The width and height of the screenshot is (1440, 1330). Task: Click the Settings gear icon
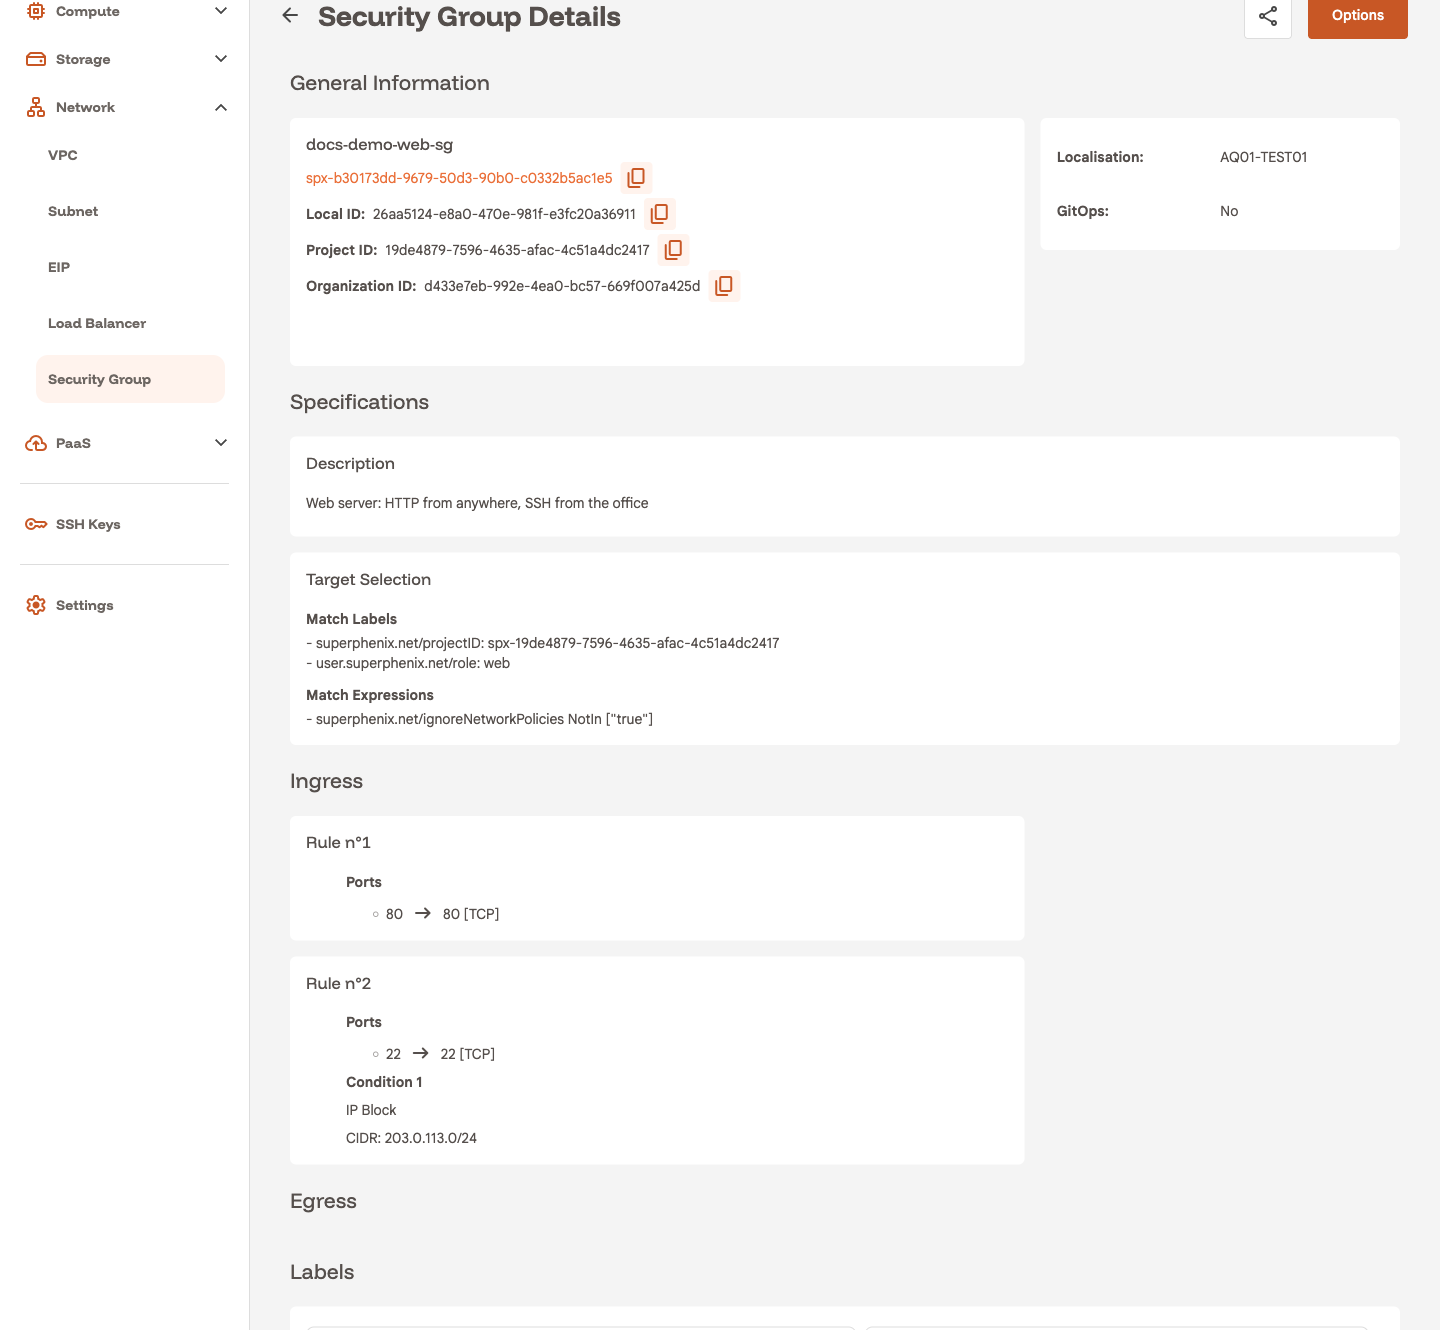(36, 605)
